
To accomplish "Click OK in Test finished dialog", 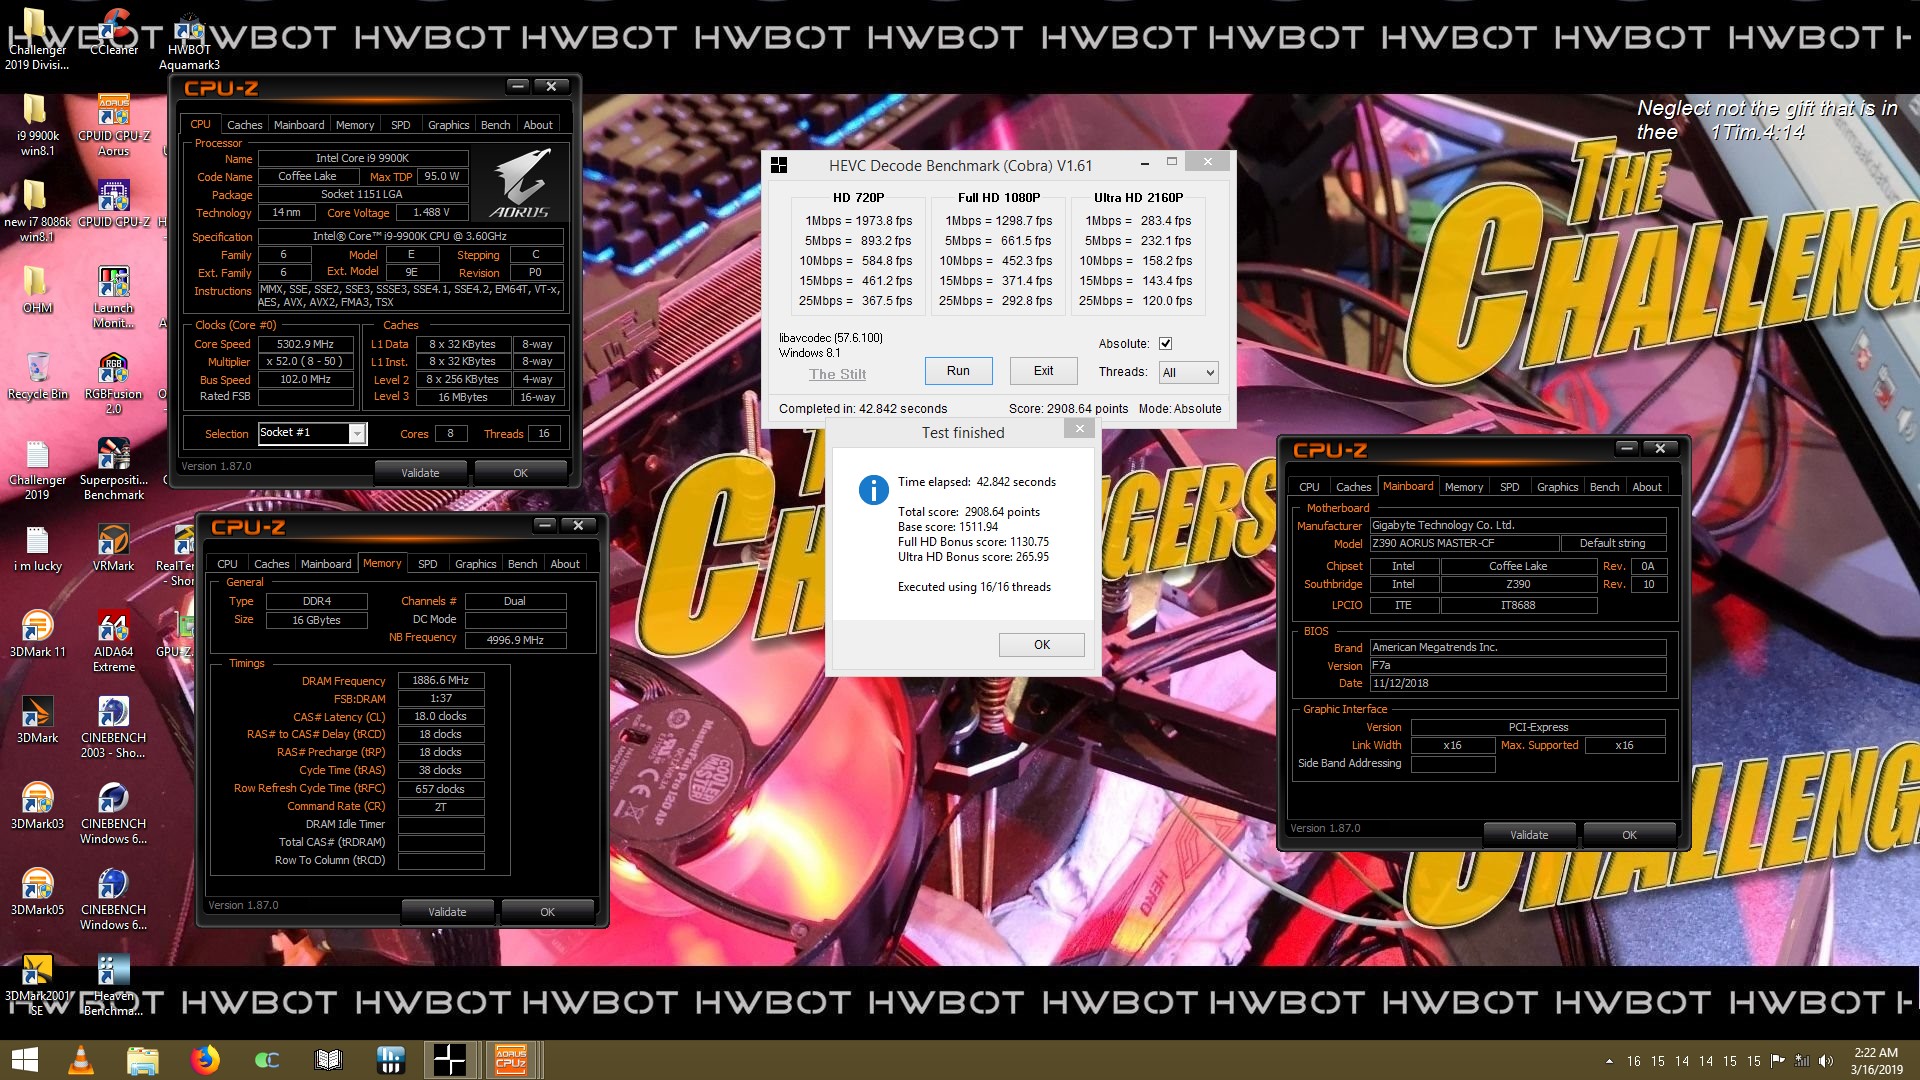I will 1042,645.
